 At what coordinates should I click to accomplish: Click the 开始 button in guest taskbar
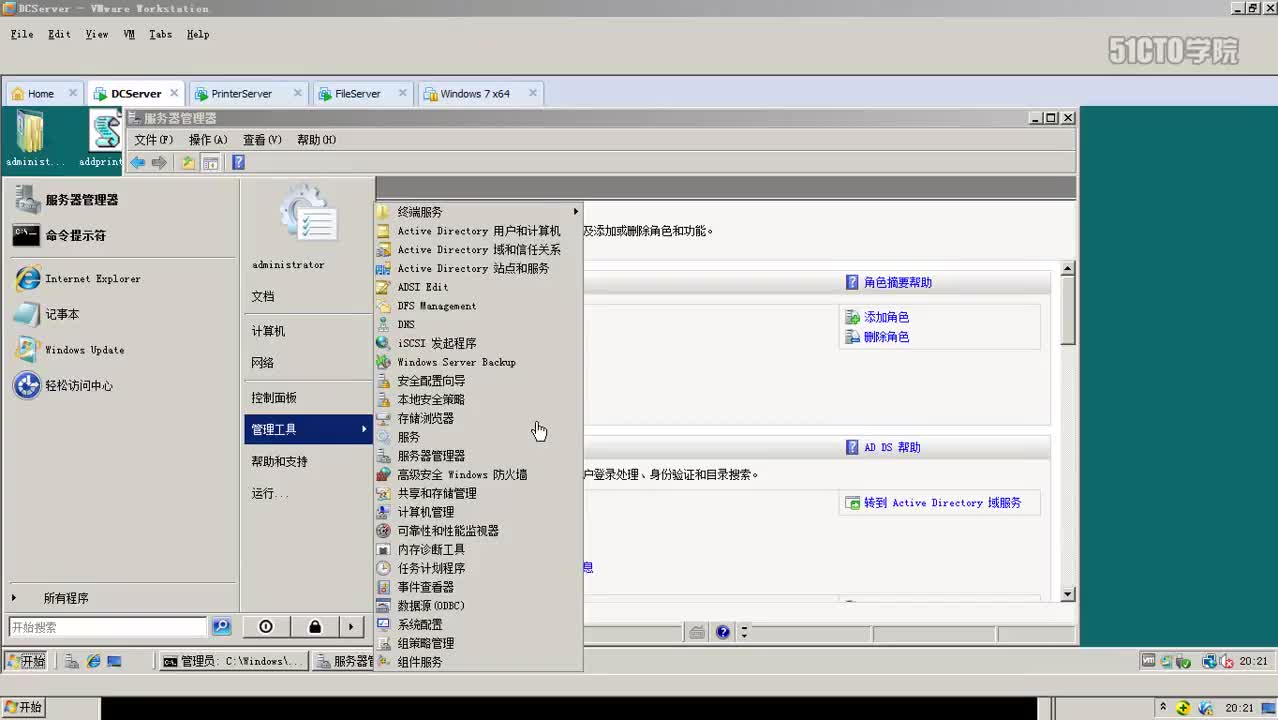[25, 661]
